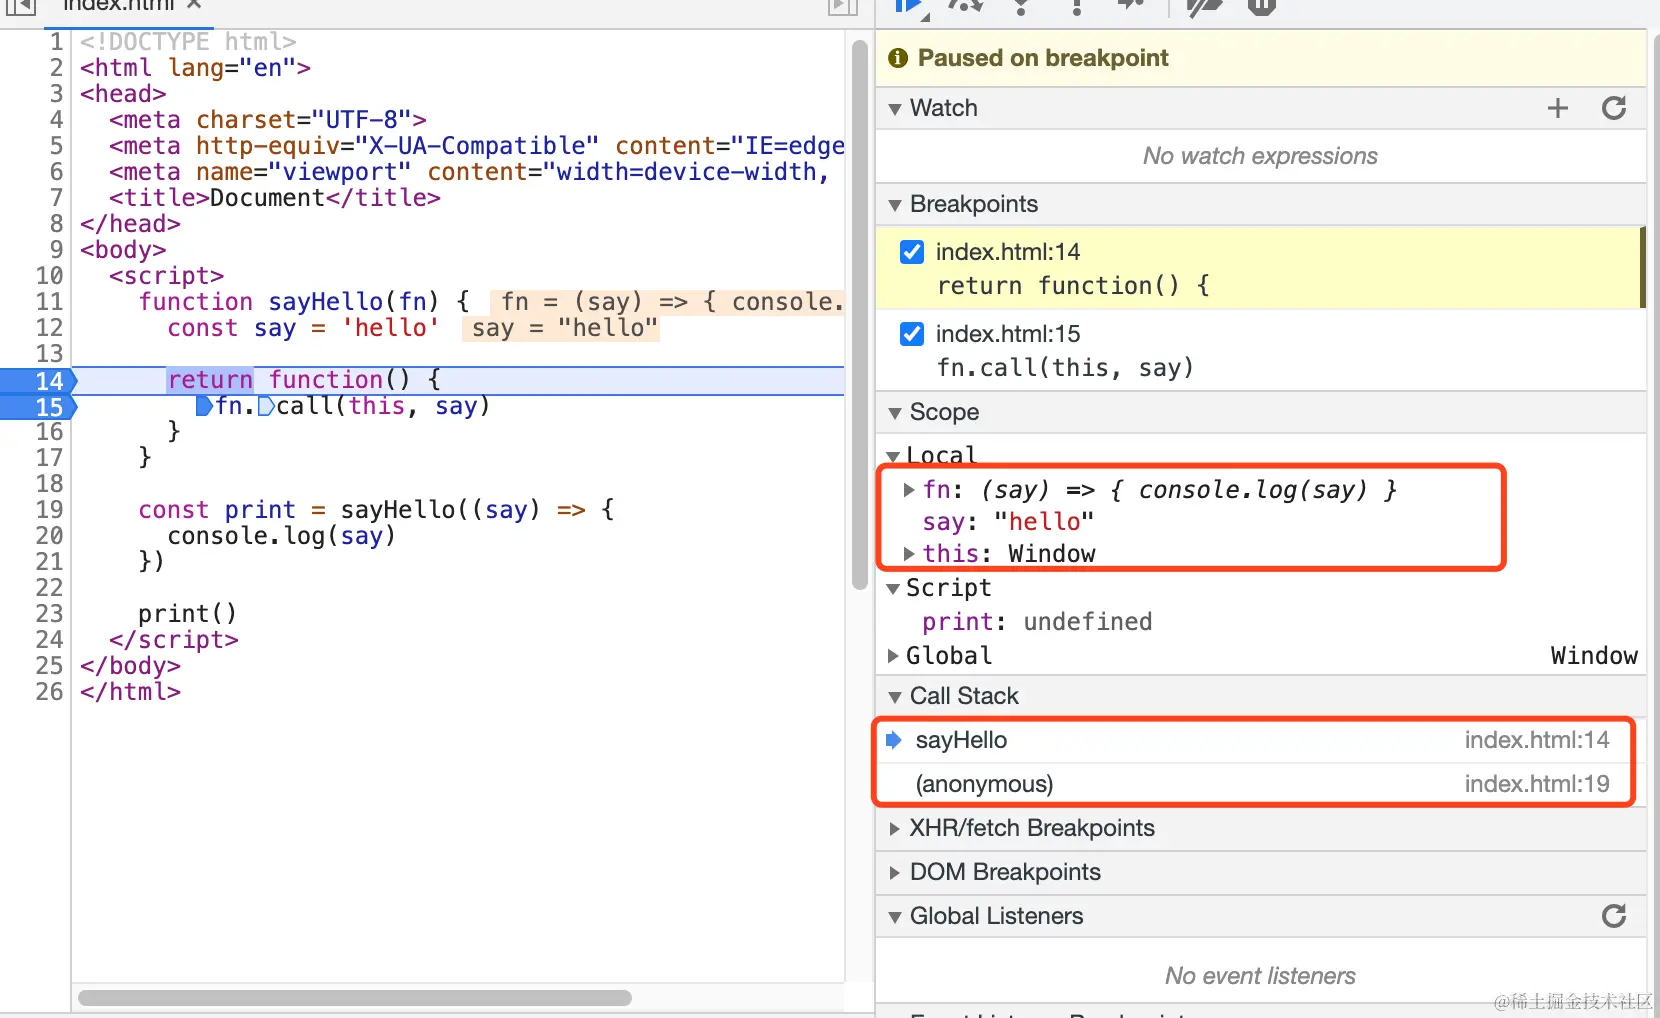
Task: Click the console.log(say) call on line 20
Action: [282, 536]
